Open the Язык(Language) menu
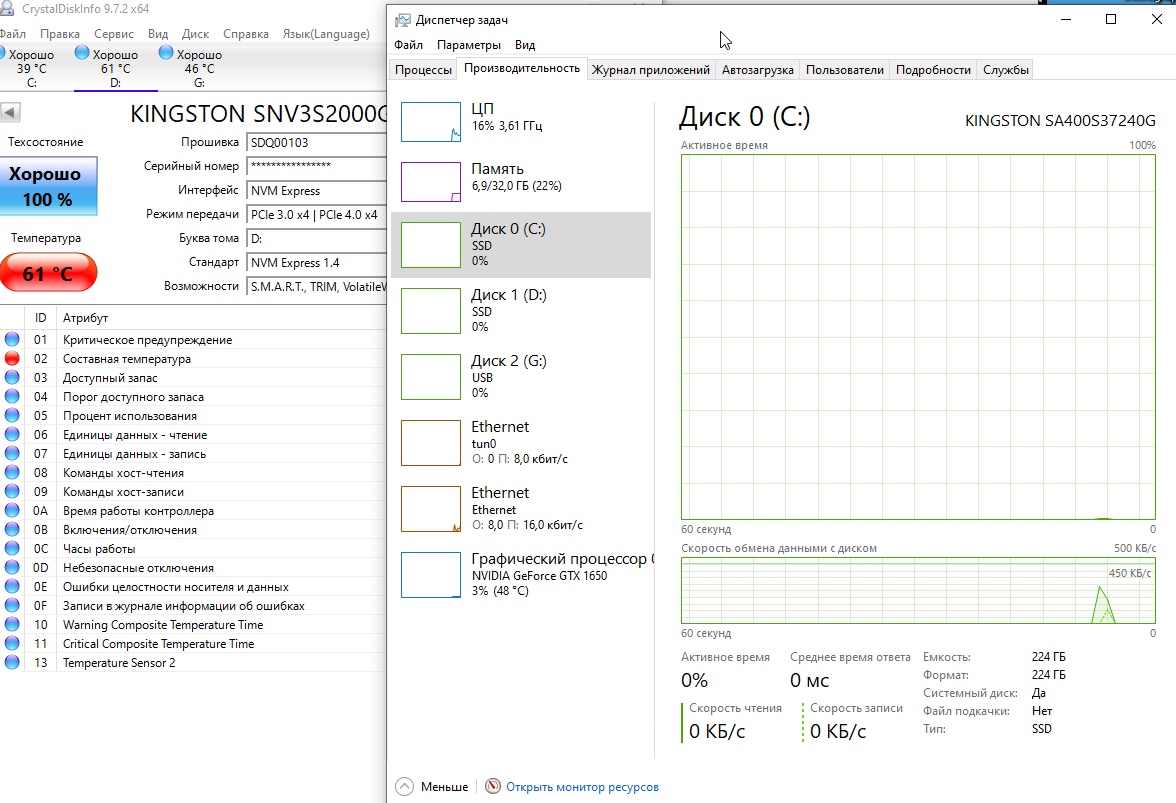 coord(326,34)
